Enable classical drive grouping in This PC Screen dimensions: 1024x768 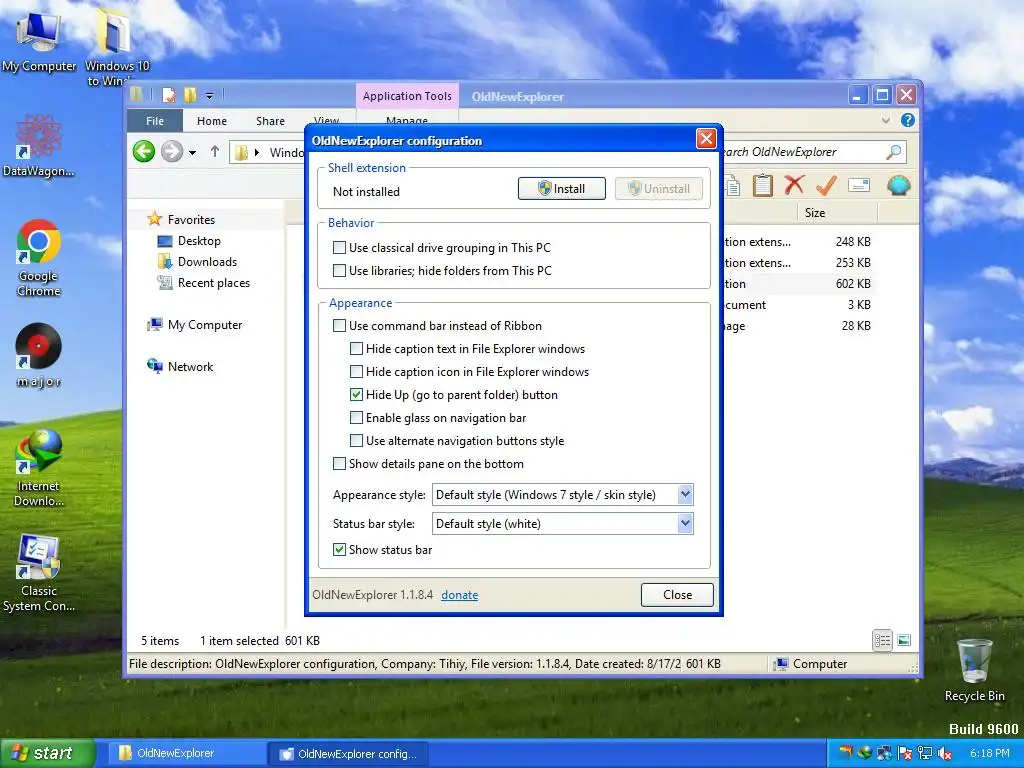[339, 248]
